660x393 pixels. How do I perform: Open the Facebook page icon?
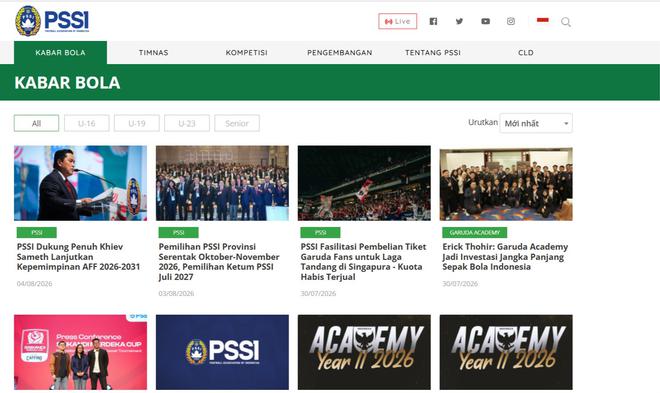pyautogui.click(x=433, y=21)
